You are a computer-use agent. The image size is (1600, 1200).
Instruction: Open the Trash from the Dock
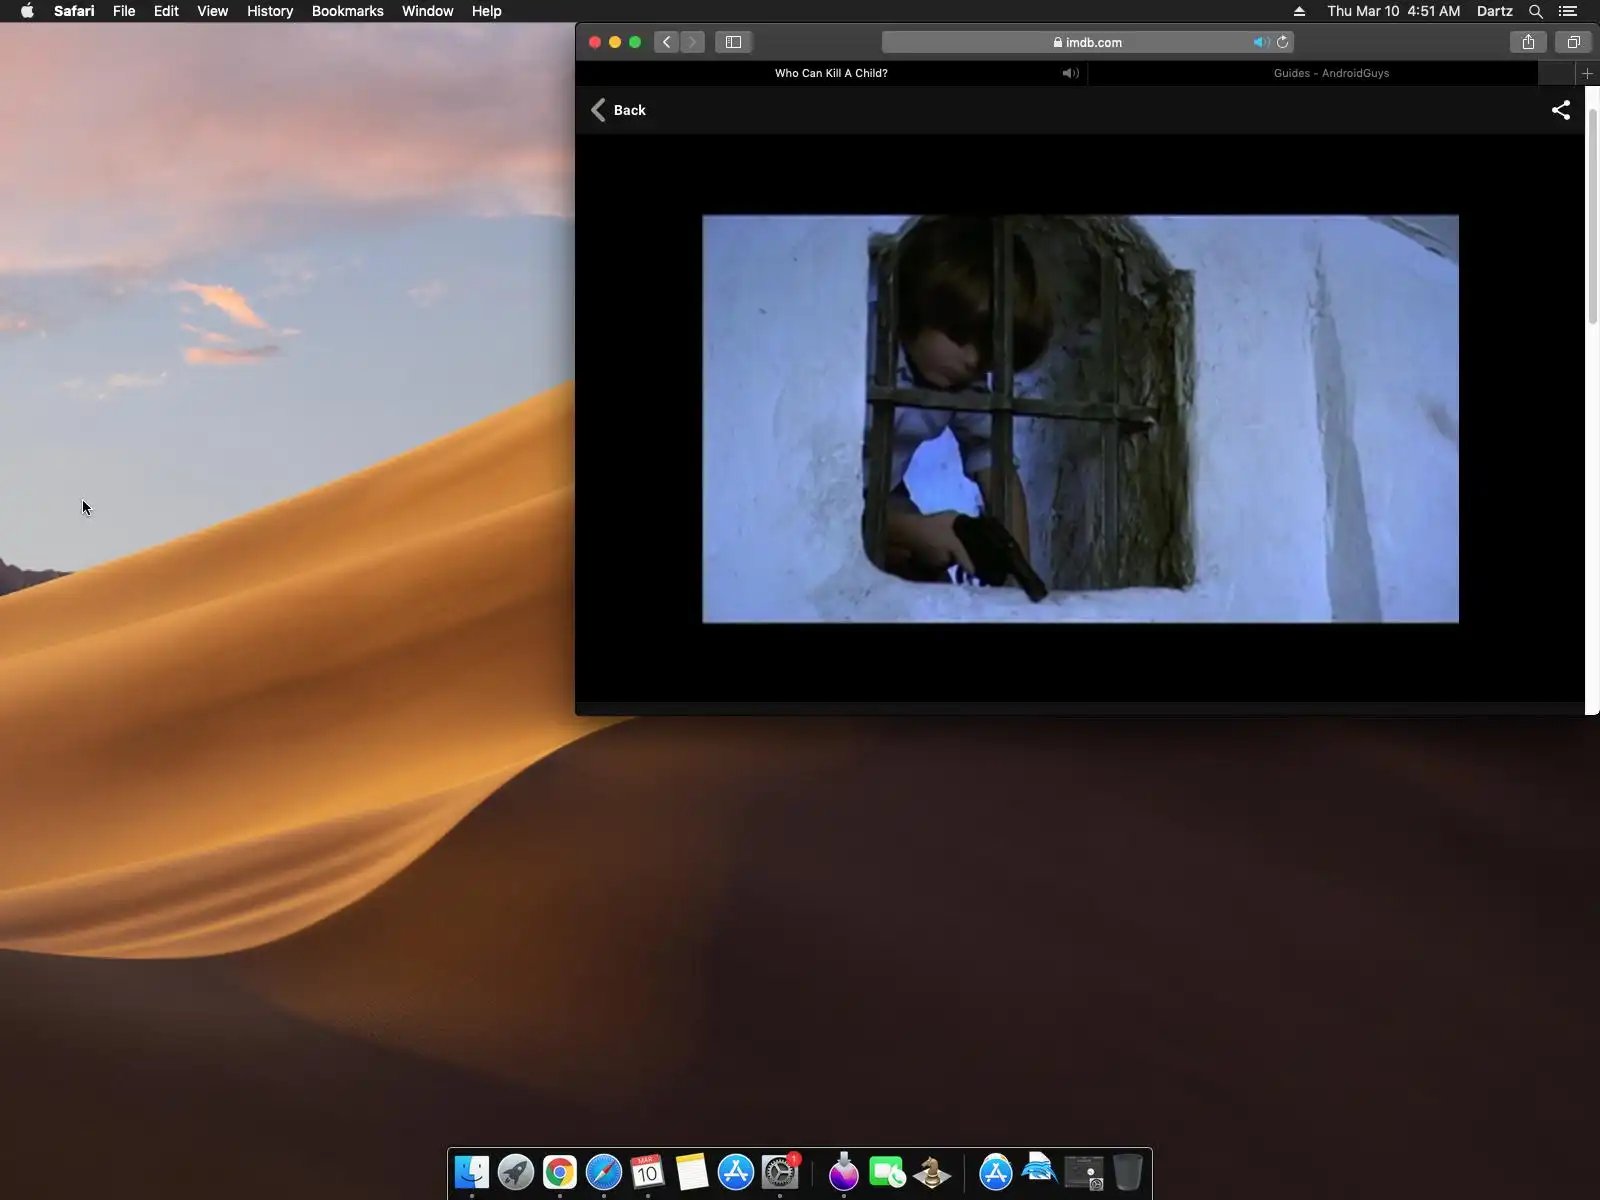(1128, 1172)
